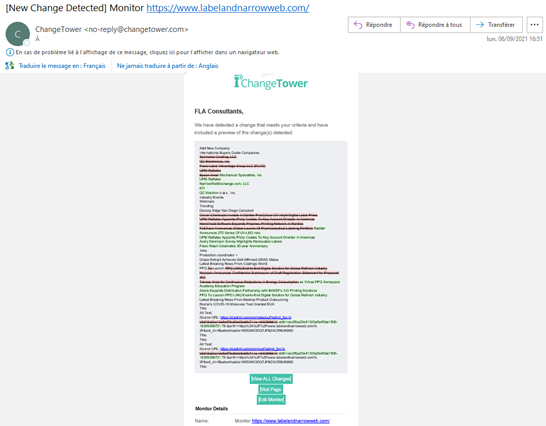Screen dimensions: 546x426
Task: Select Ne jamais traduire à partir de Anglais
Action: point(167,66)
